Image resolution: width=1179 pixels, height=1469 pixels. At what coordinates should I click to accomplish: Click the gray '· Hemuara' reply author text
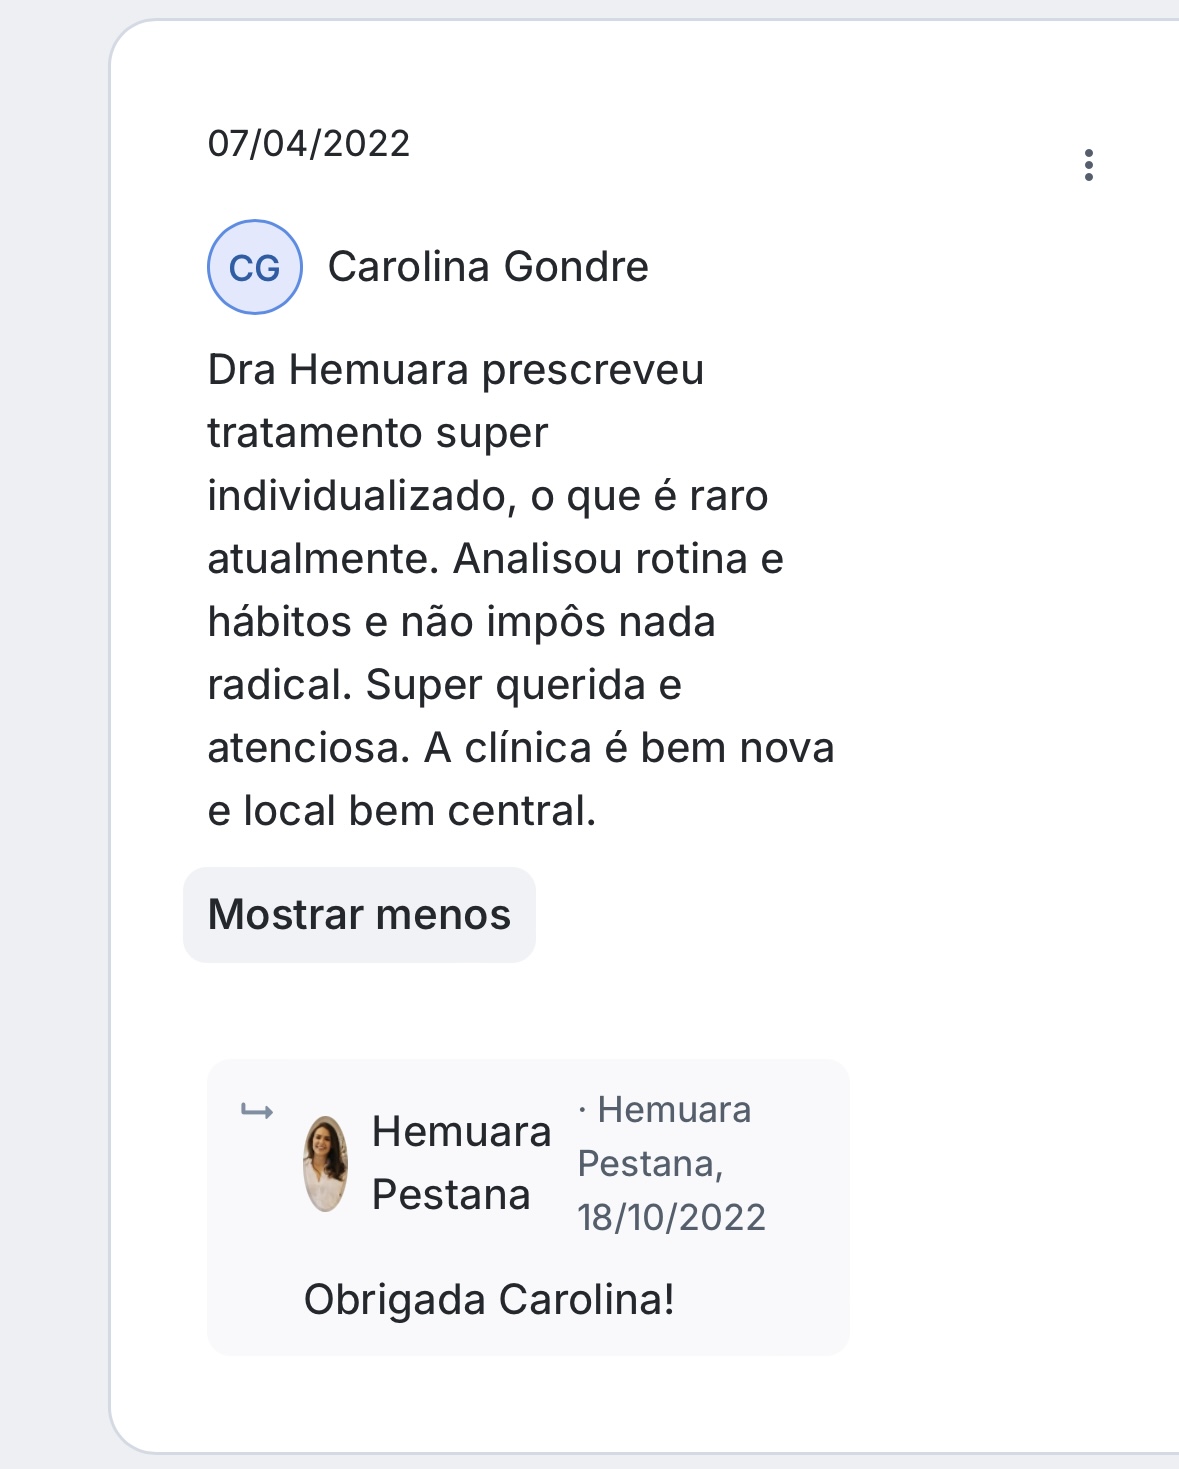tap(665, 1110)
